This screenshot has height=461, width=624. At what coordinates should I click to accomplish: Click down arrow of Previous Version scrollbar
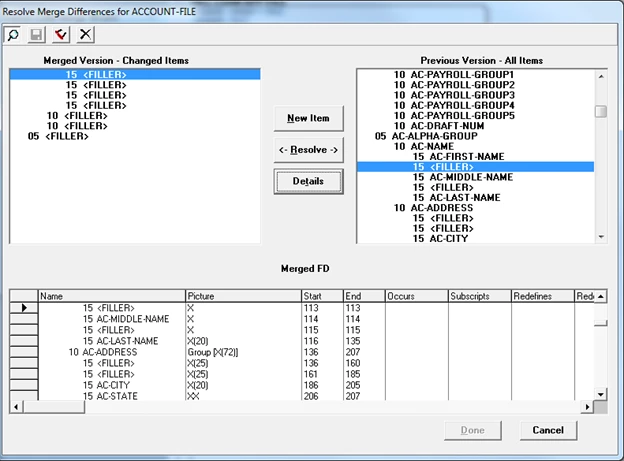601,237
